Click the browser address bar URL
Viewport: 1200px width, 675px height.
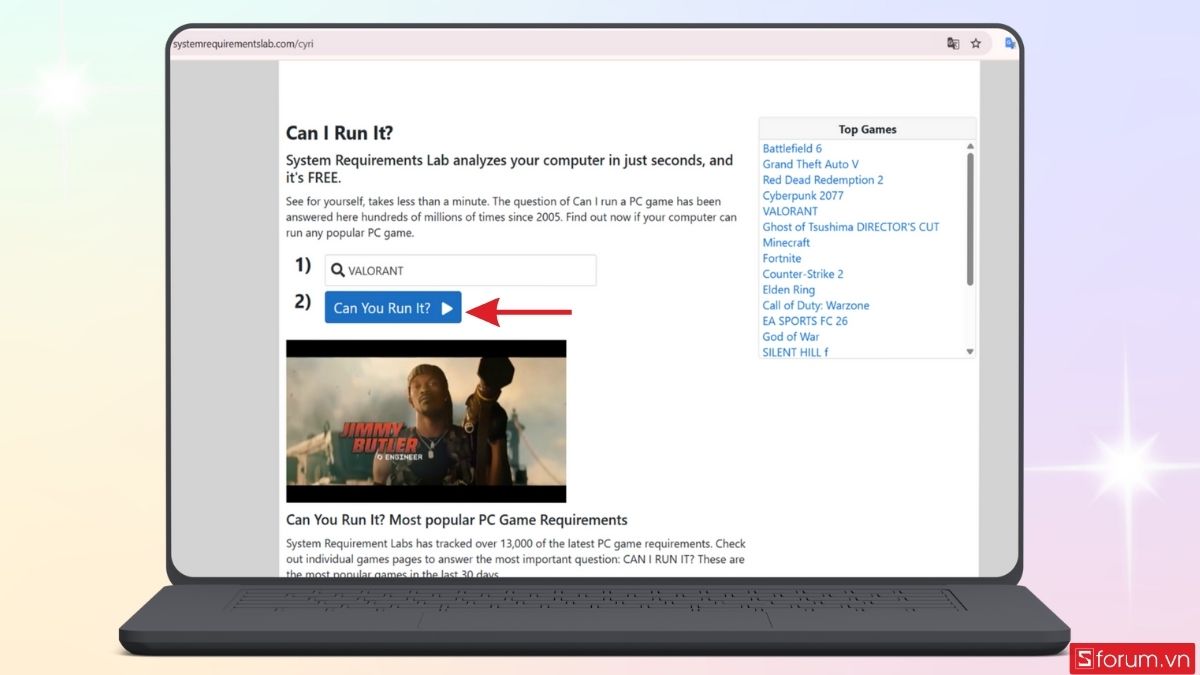pyautogui.click(x=245, y=44)
